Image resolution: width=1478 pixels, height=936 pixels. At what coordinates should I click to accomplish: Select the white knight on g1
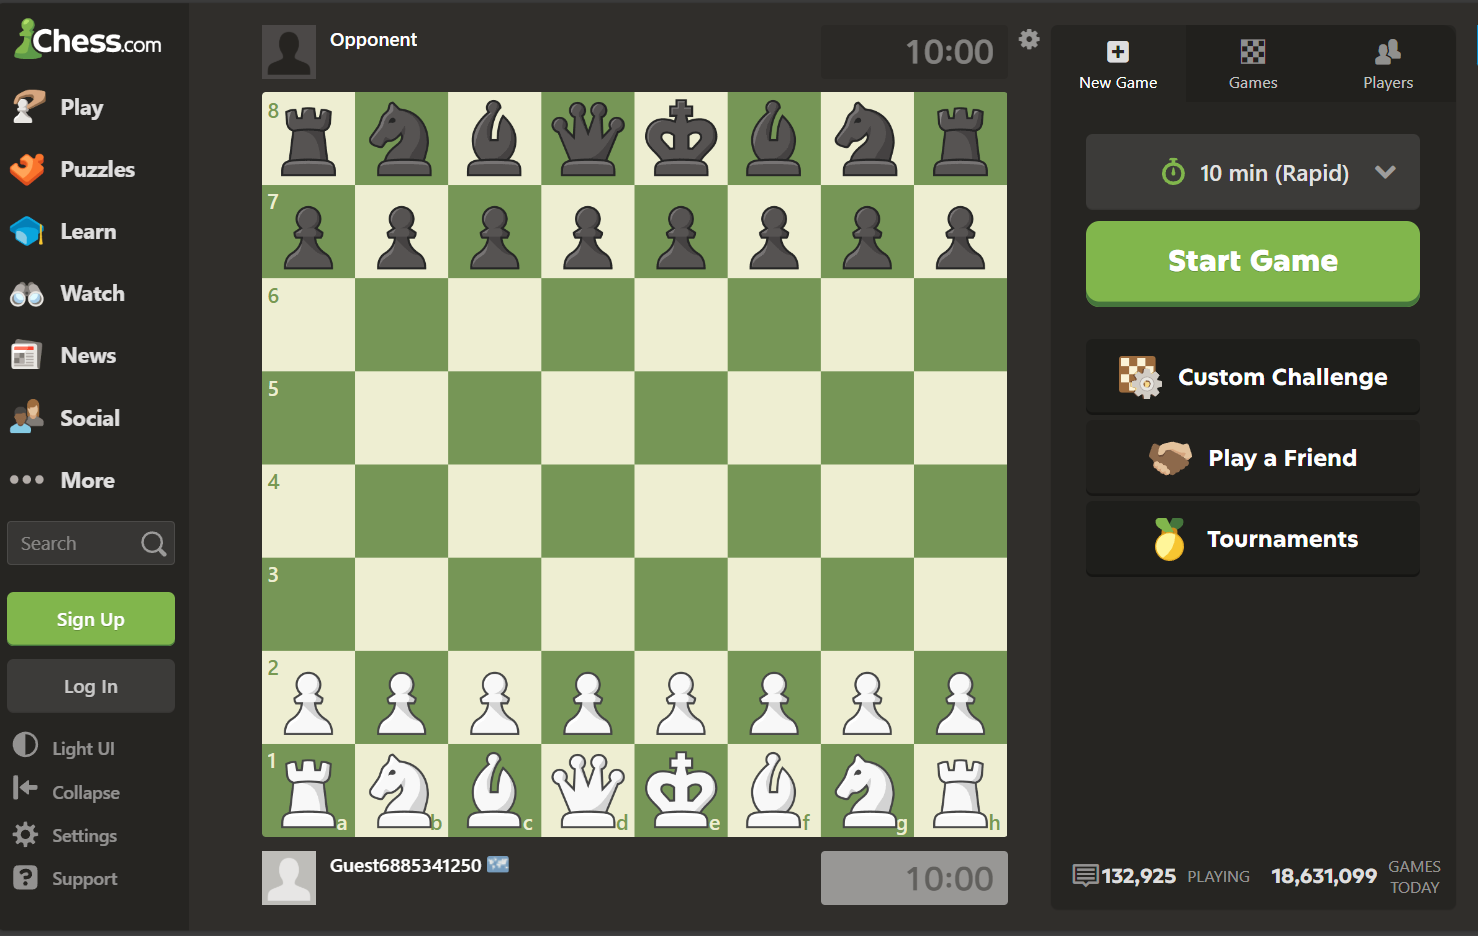(867, 791)
